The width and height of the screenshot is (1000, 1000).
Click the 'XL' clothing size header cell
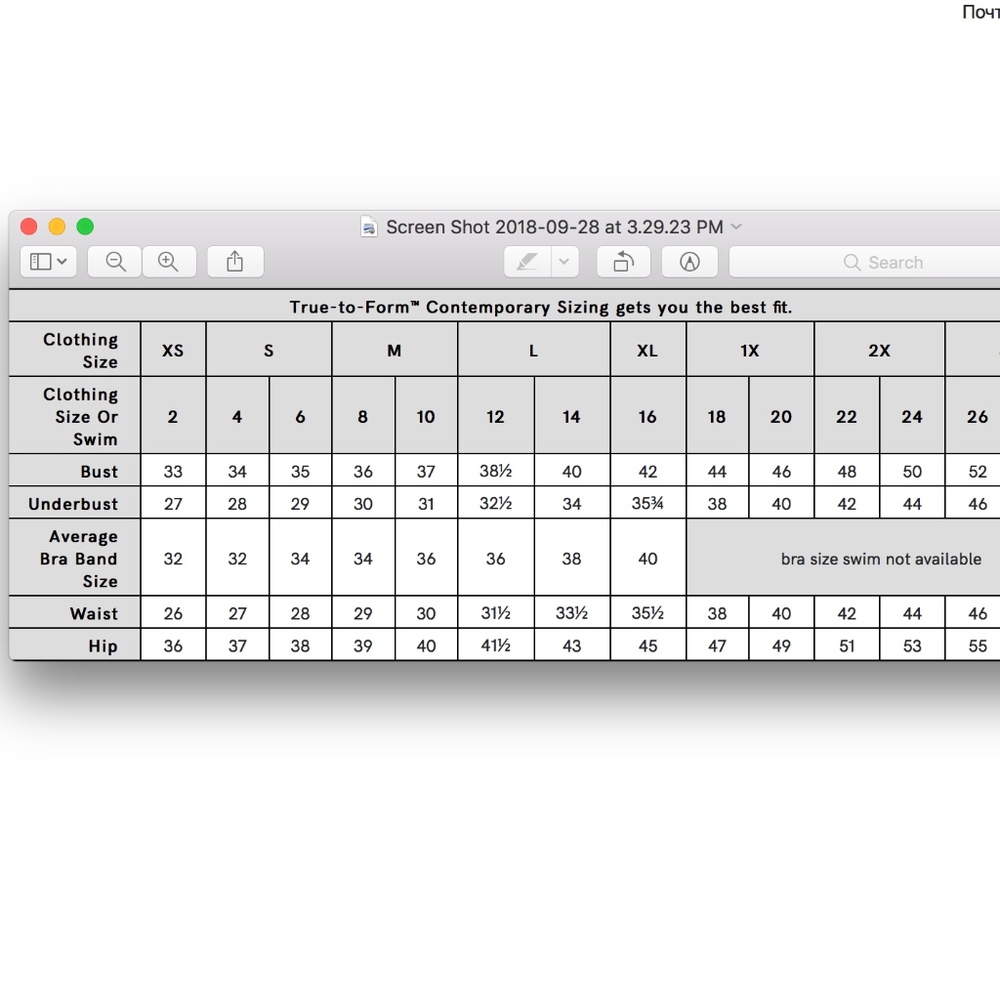pyautogui.click(x=647, y=350)
